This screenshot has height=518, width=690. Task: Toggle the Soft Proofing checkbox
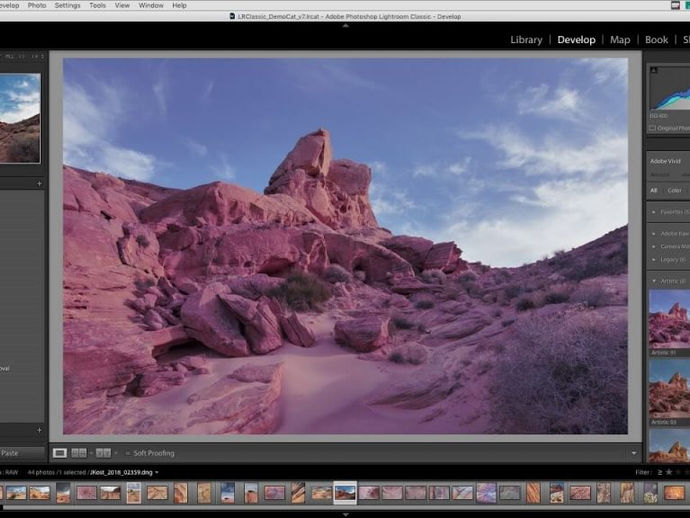click(x=128, y=453)
